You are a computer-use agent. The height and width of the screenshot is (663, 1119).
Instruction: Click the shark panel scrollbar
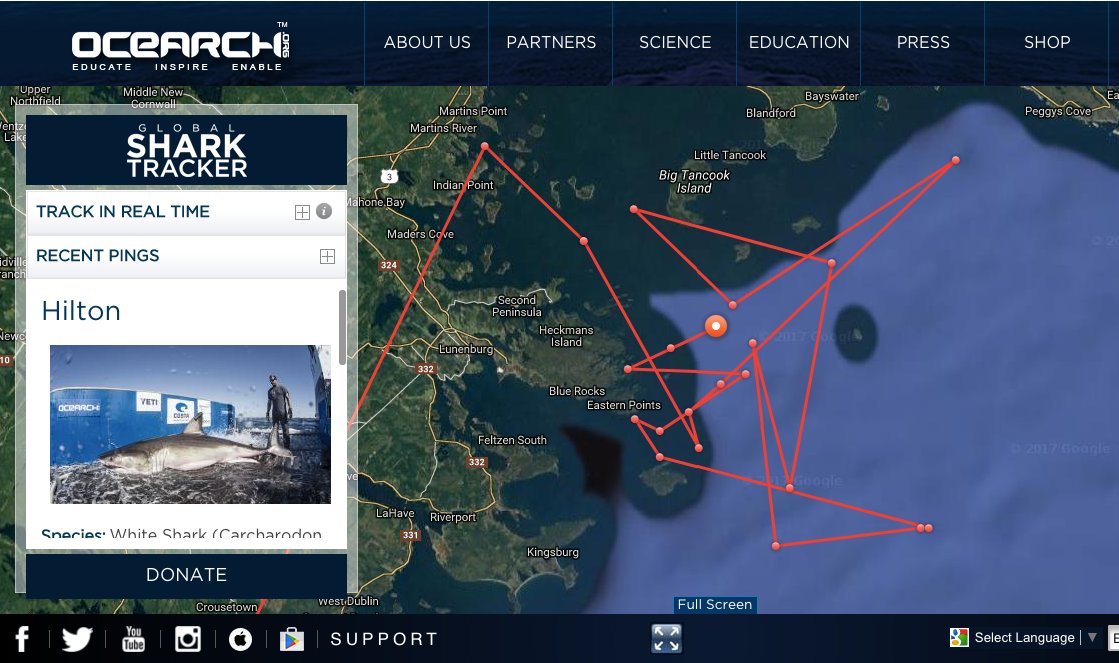tap(342, 328)
